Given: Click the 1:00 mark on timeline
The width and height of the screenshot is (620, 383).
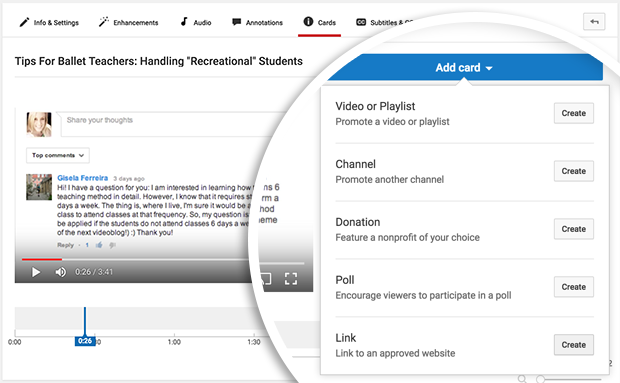Looking at the screenshot, I should click(174, 342).
